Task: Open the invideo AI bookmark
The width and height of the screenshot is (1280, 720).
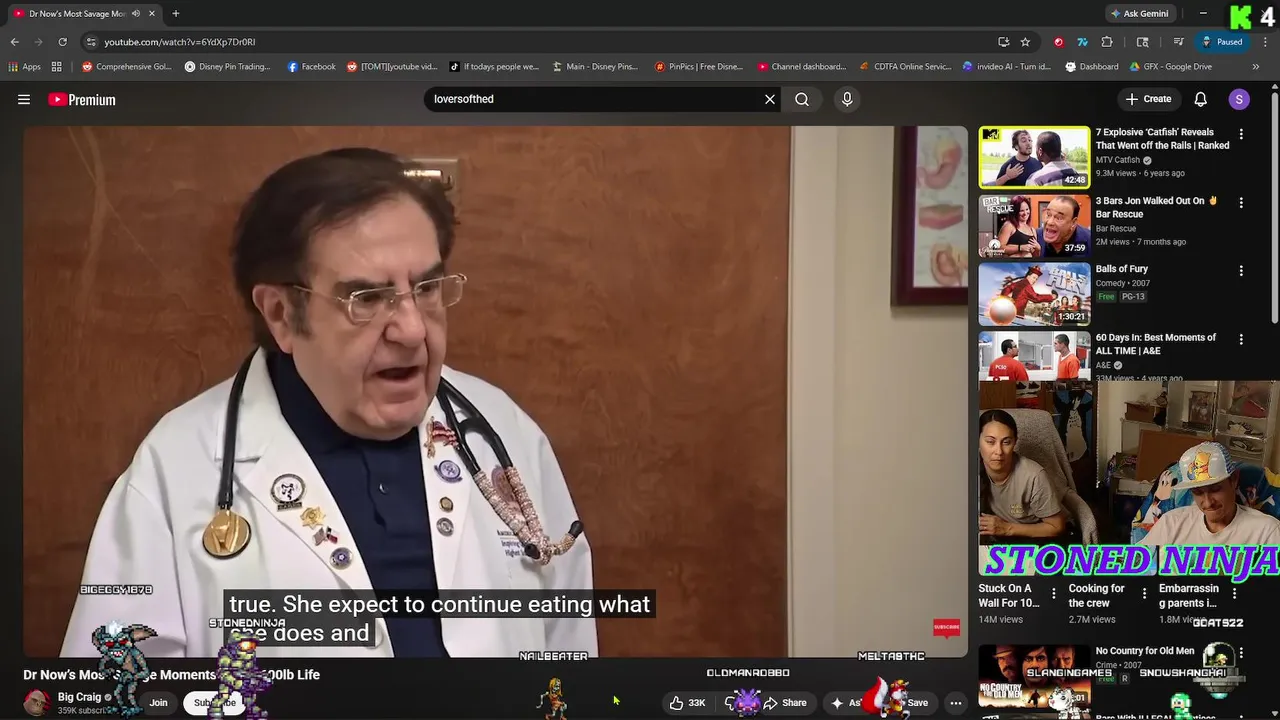Action: tap(1006, 67)
